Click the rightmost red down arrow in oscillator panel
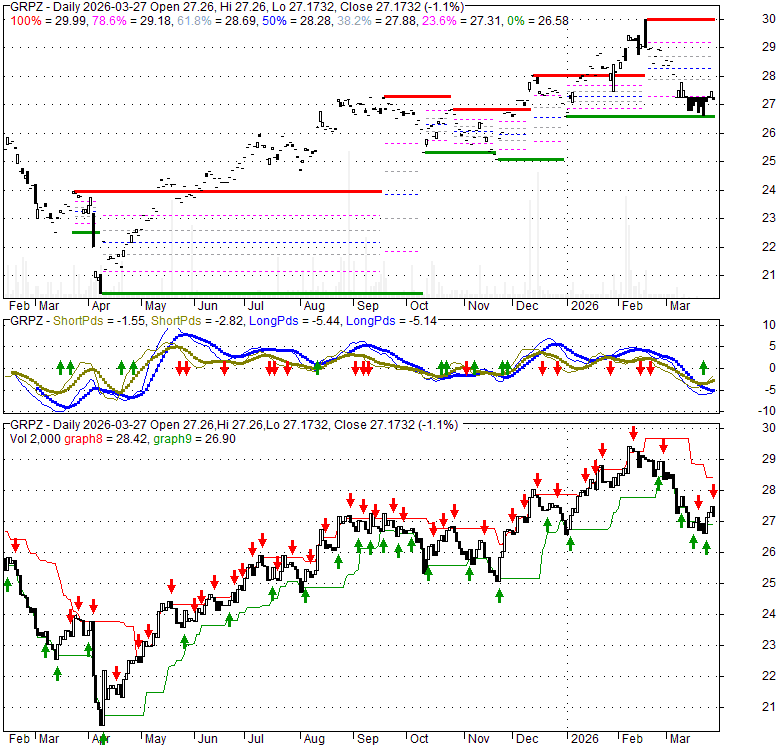 [x=650, y=368]
